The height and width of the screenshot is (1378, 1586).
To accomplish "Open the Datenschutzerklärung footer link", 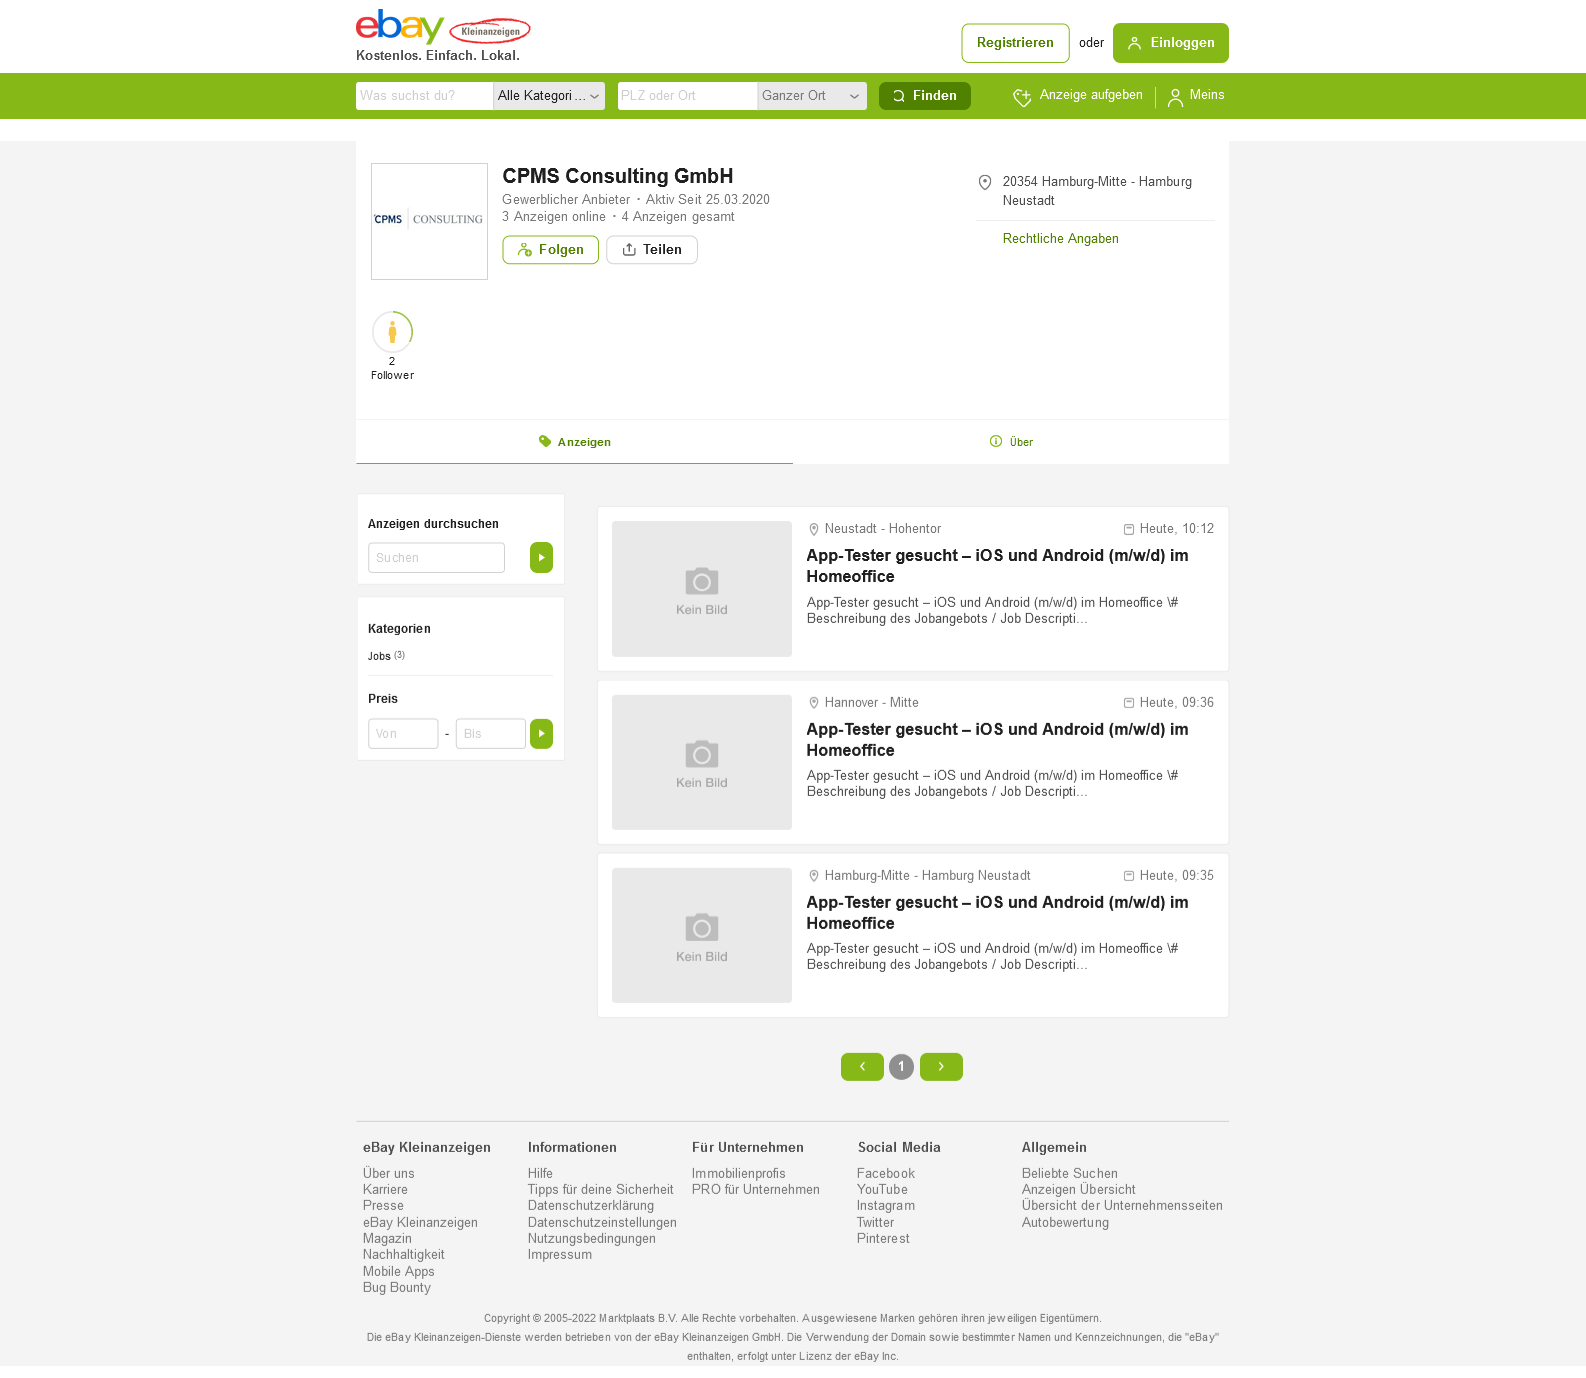I will [590, 1206].
